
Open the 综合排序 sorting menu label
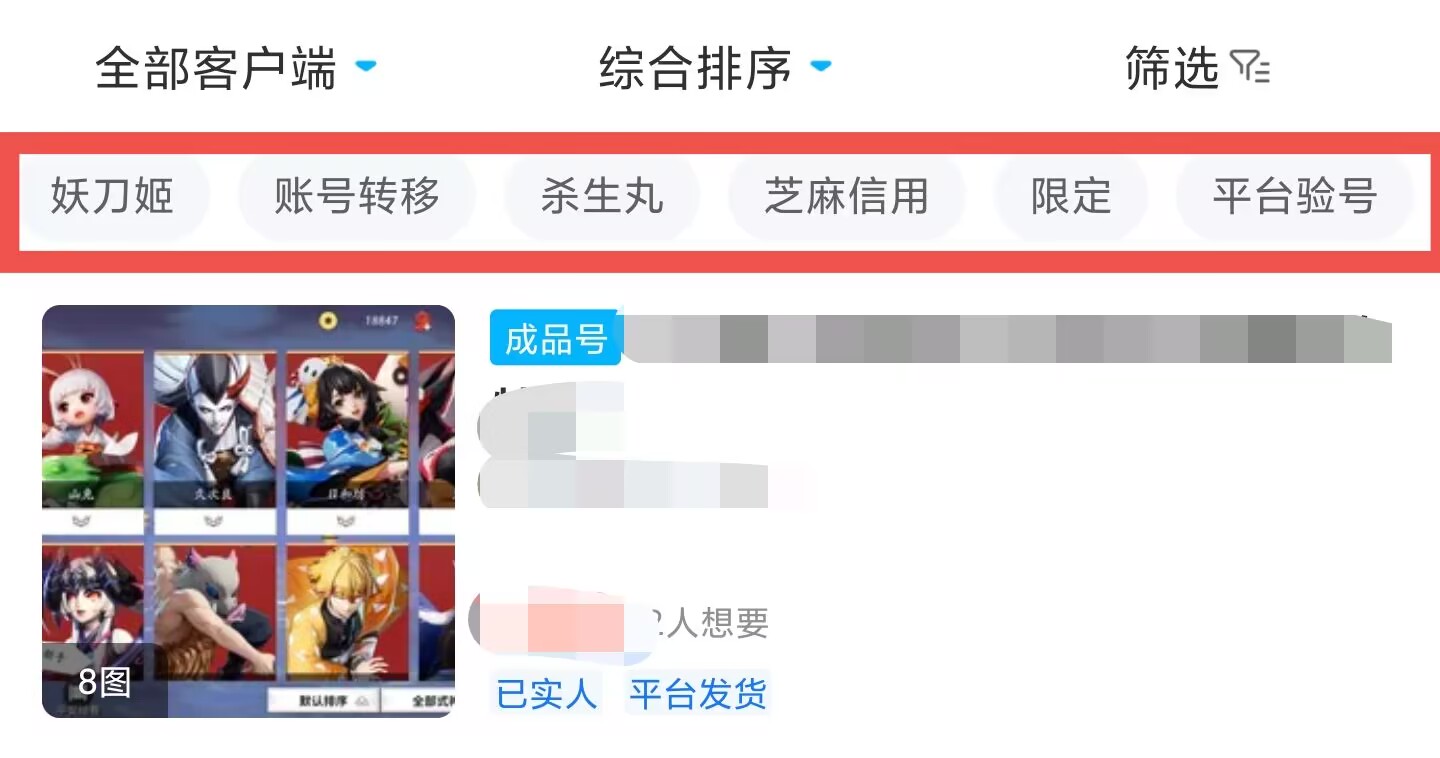point(695,69)
